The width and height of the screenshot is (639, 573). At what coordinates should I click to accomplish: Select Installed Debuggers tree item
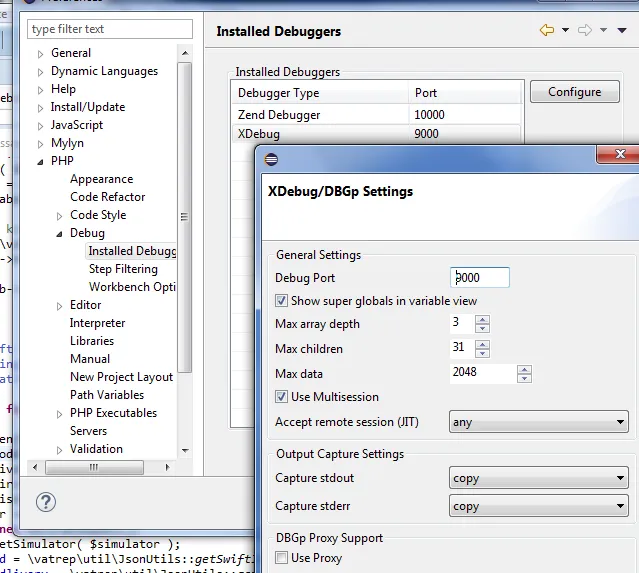click(132, 251)
